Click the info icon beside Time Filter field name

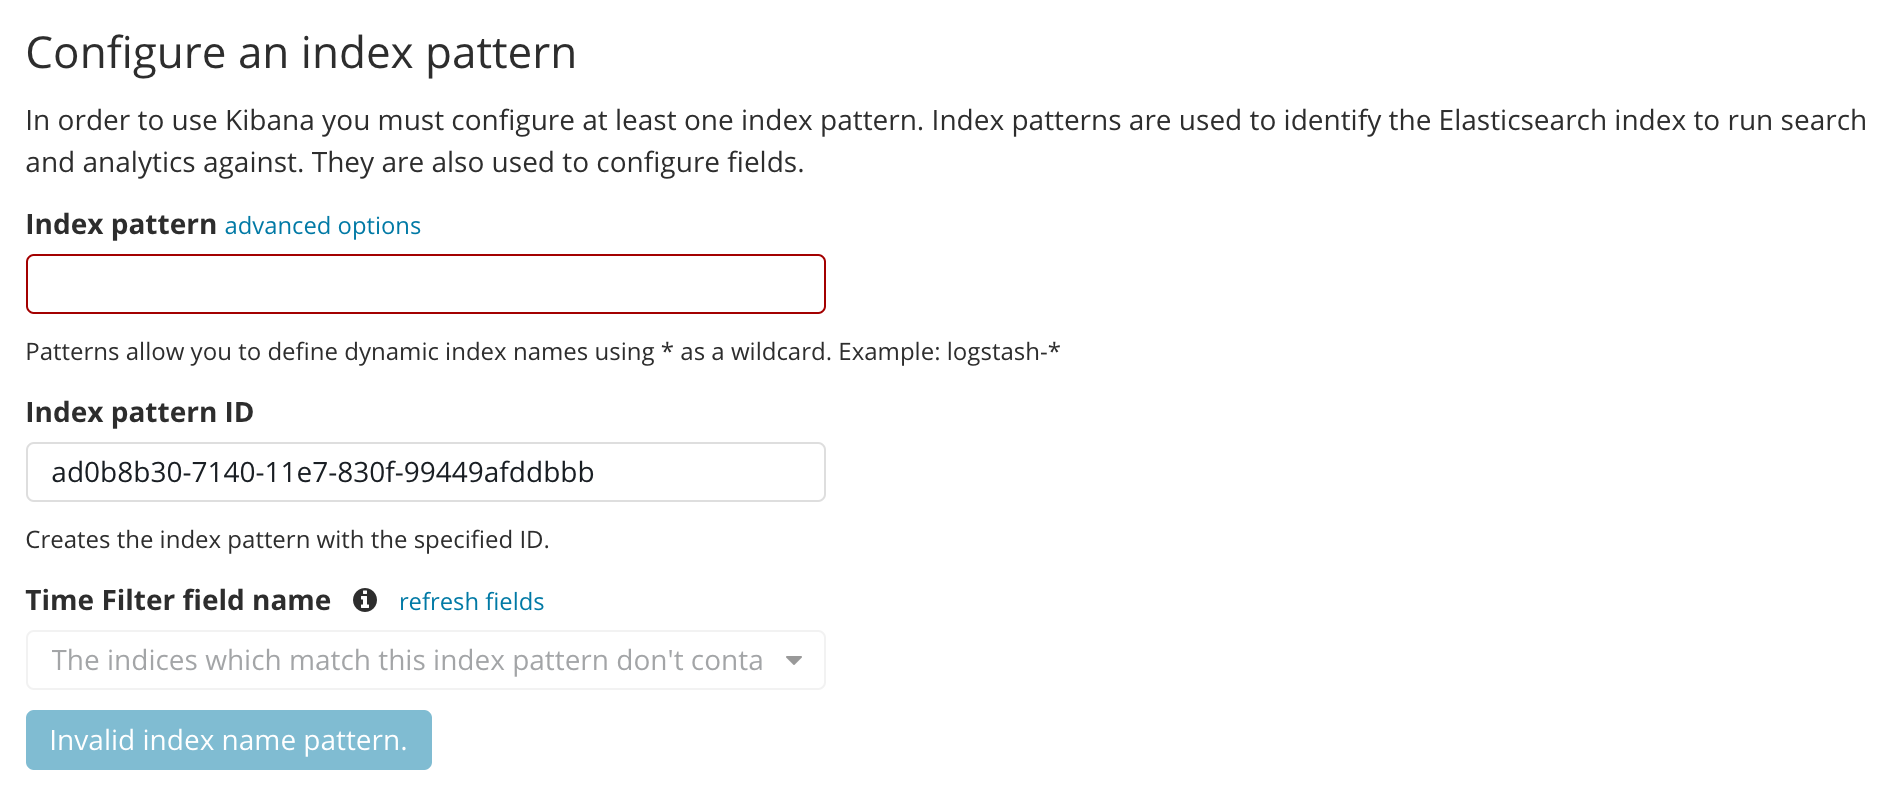(365, 600)
